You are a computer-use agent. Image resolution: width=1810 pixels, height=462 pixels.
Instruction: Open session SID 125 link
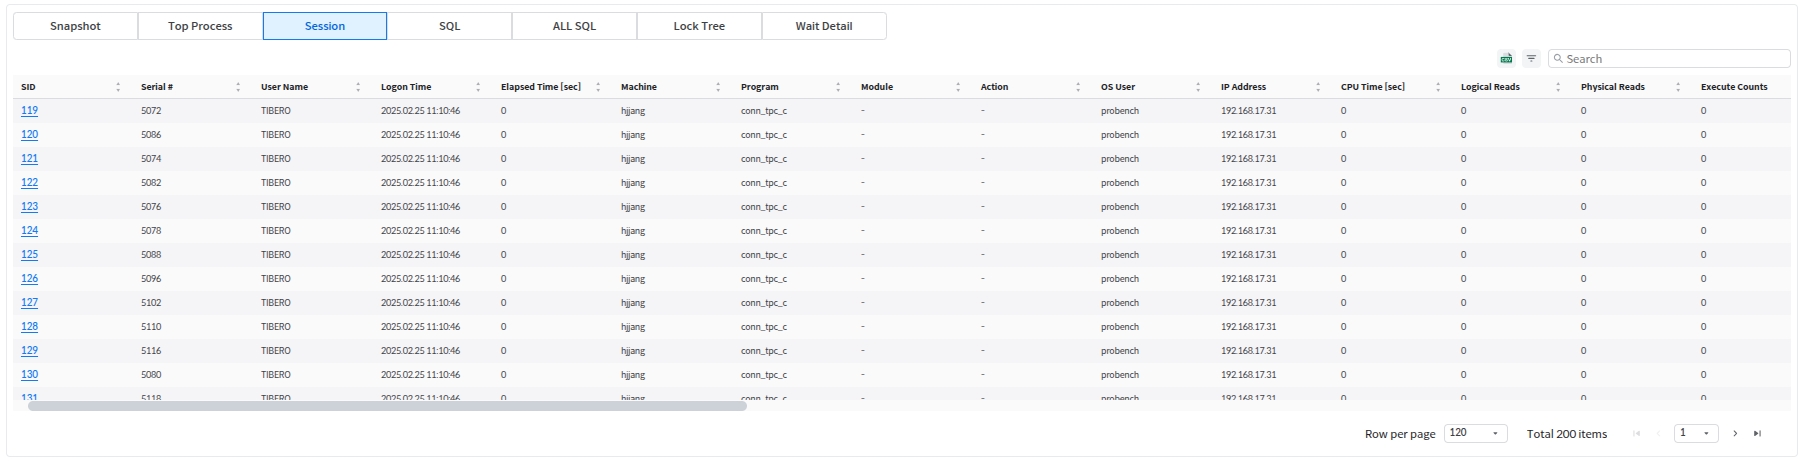[x=30, y=255]
